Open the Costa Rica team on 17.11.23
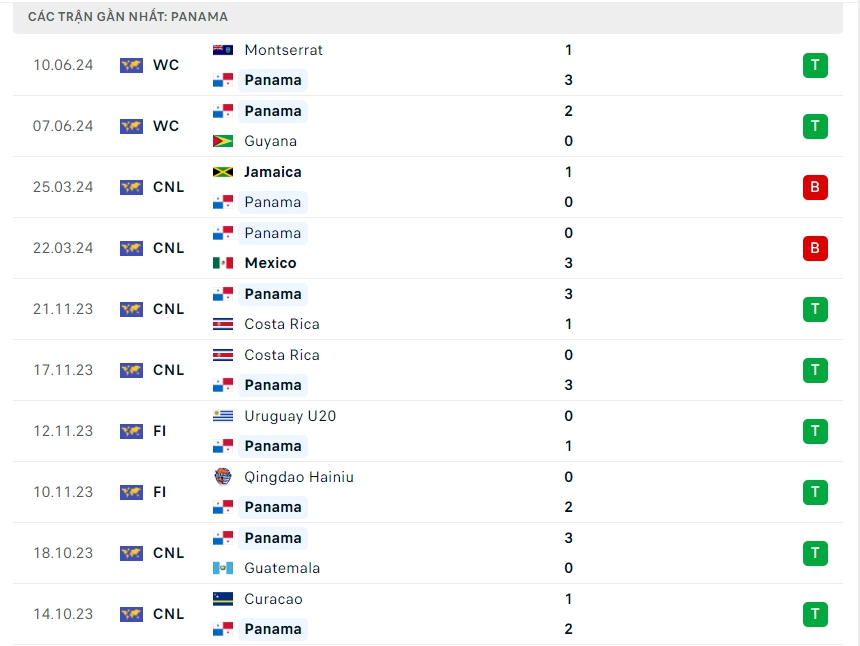 pos(282,355)
